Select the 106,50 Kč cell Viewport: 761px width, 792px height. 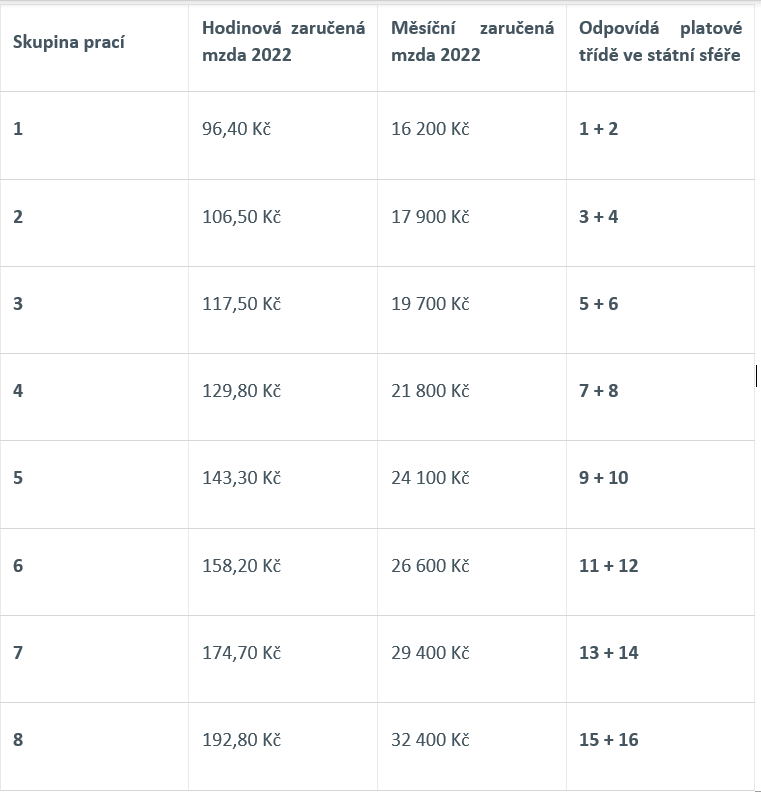pyautogui.click(x=241, y=216)
